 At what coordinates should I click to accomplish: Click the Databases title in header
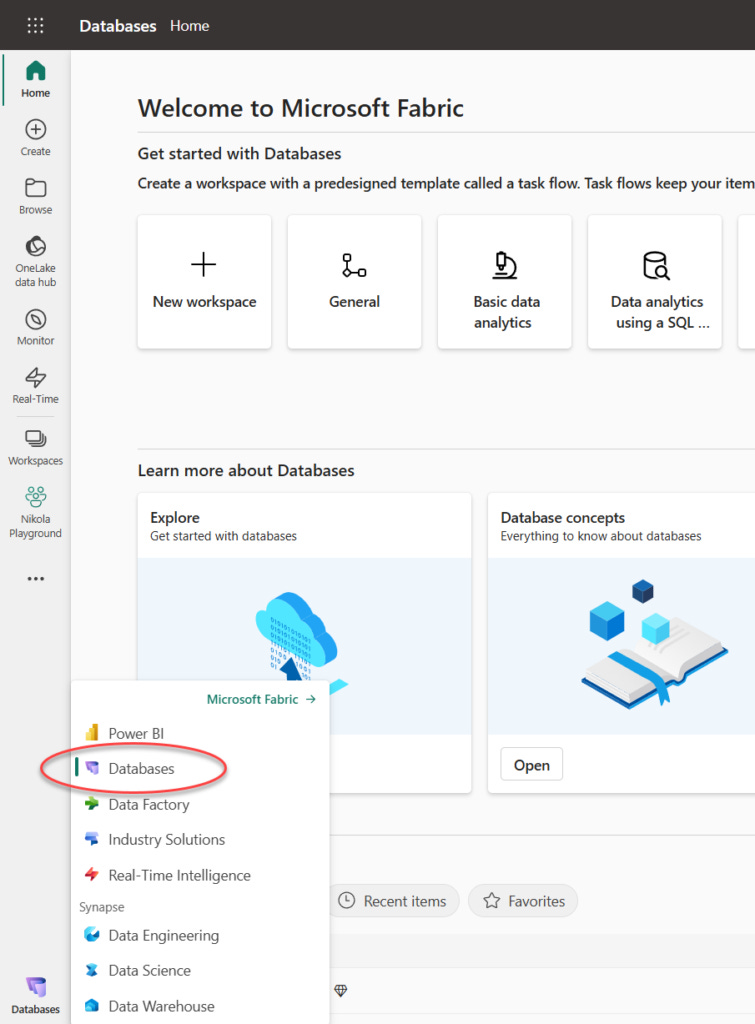pyautogui.click(x=118, y=26)
